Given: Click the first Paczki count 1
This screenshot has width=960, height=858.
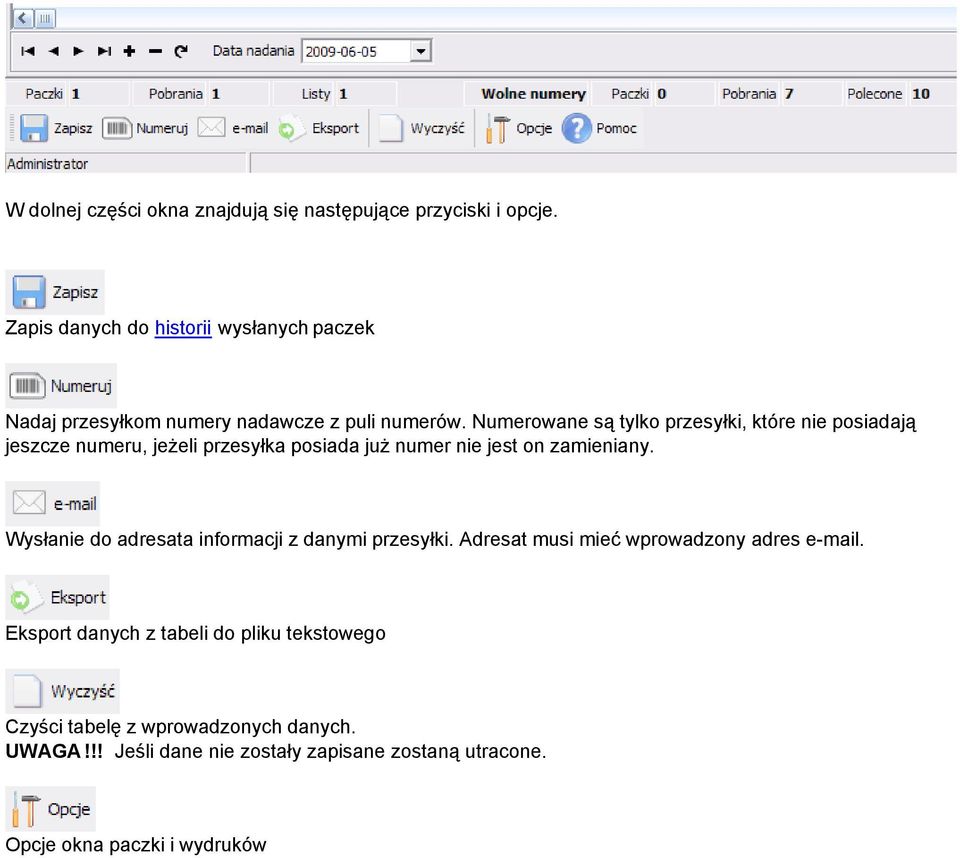Looking at the screenshot, I should coord(75,94).
